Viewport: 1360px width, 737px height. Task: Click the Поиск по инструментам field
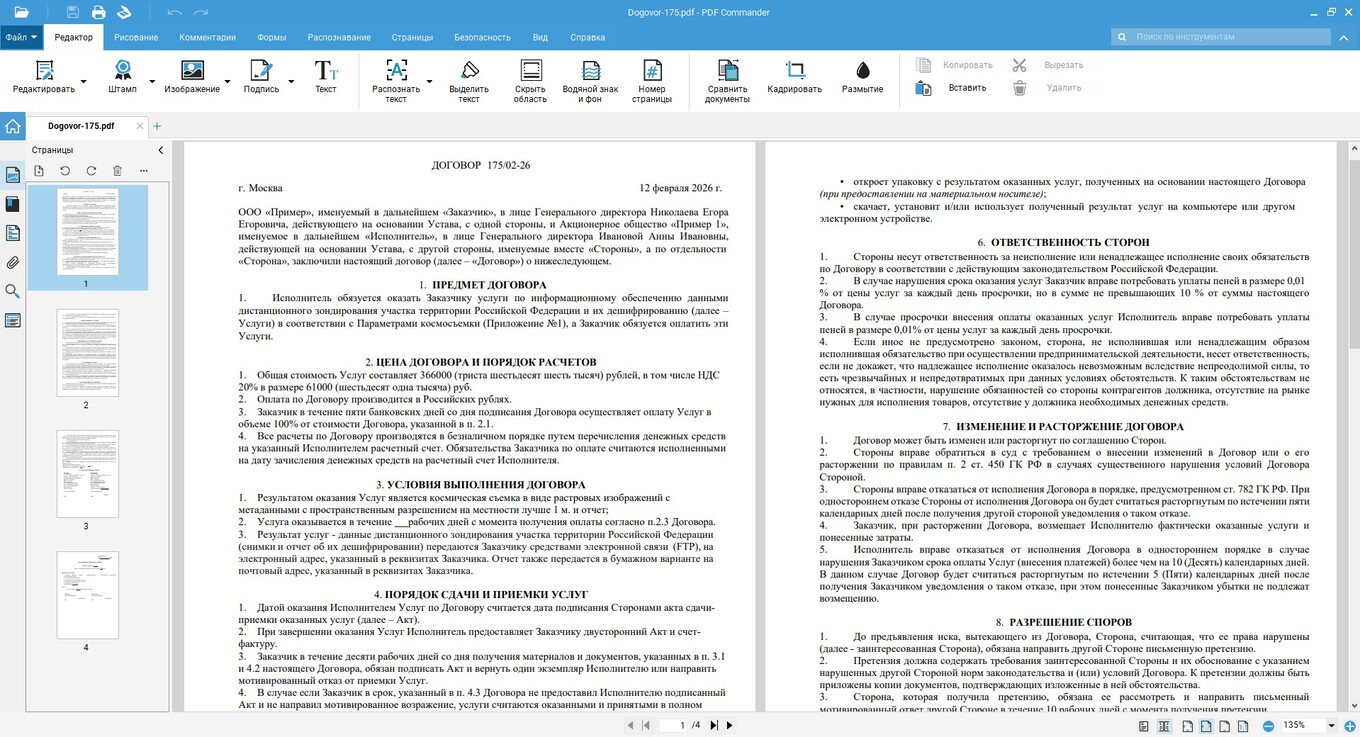tap(1221, 37)
